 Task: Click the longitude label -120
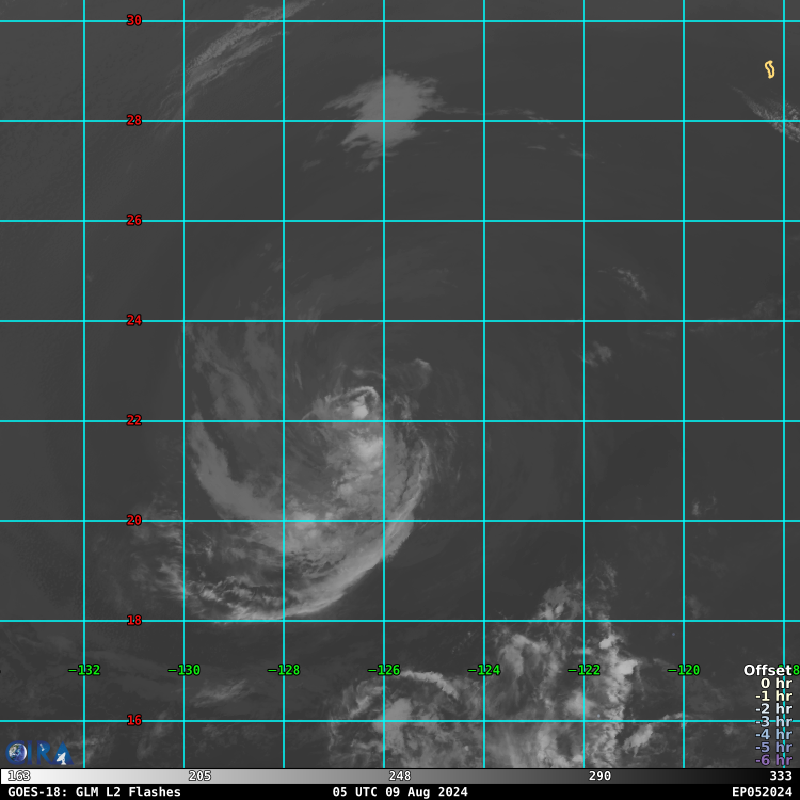click(684, 670)
